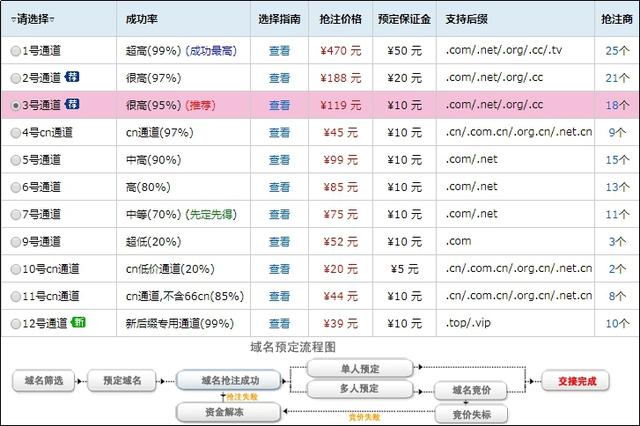640x426 pixels.
Task: Open 查看 guide for 4号cn通道
Action: pyautogui.click(x=280, y=133)
